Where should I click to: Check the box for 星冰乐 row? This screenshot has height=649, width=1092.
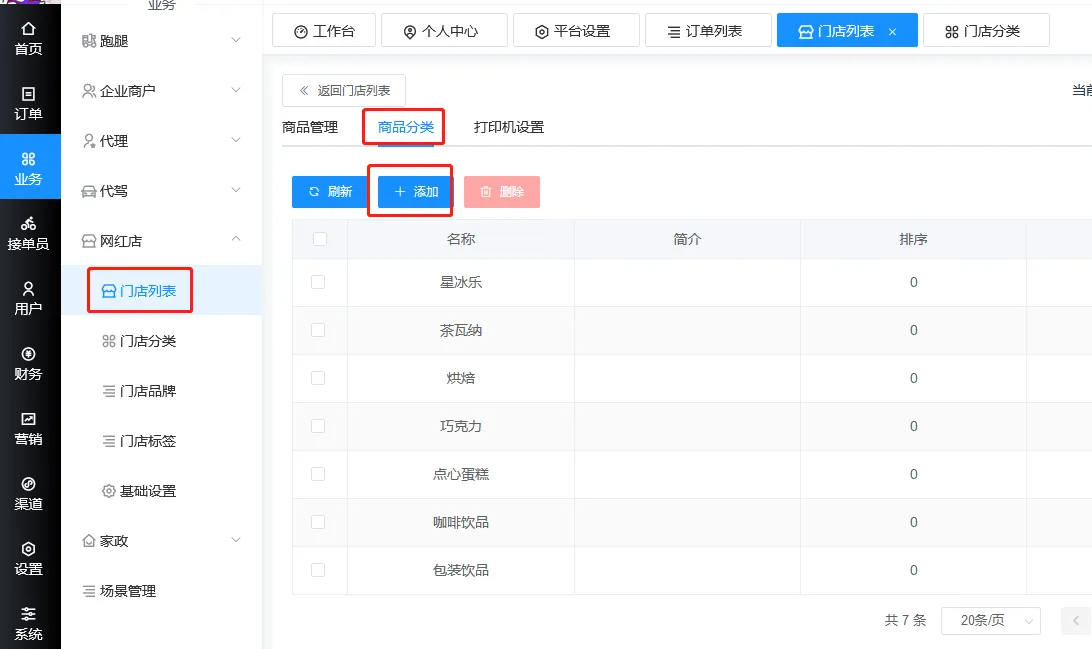pos(318,282)
